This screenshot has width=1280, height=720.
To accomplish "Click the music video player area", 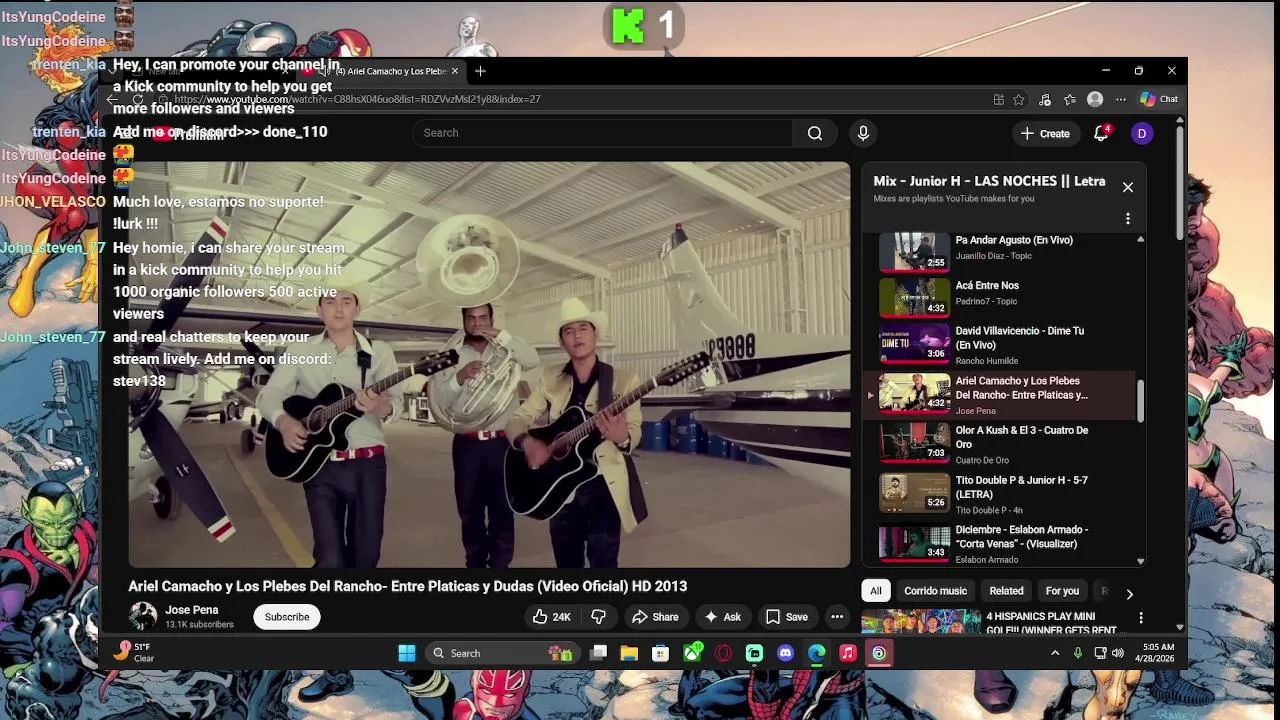I will tap(489, 365).
